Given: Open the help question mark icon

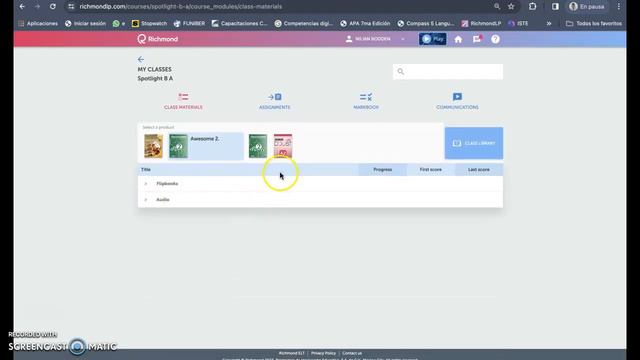Looking at the screenshot, I should point(495,39).
